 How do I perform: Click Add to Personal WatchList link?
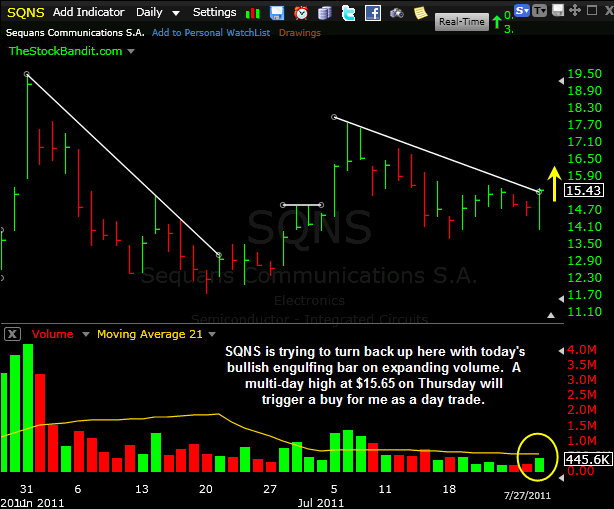(x=211, y=33)
